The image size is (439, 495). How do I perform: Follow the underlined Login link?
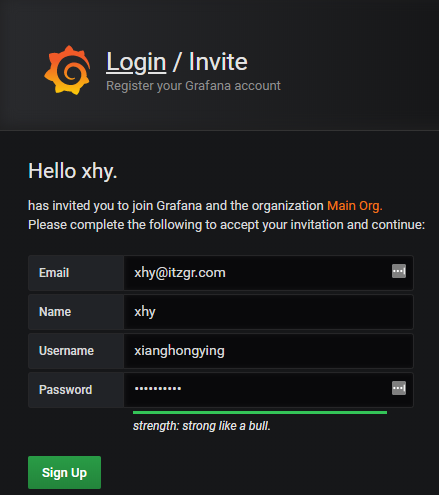[x=136, y=62]
